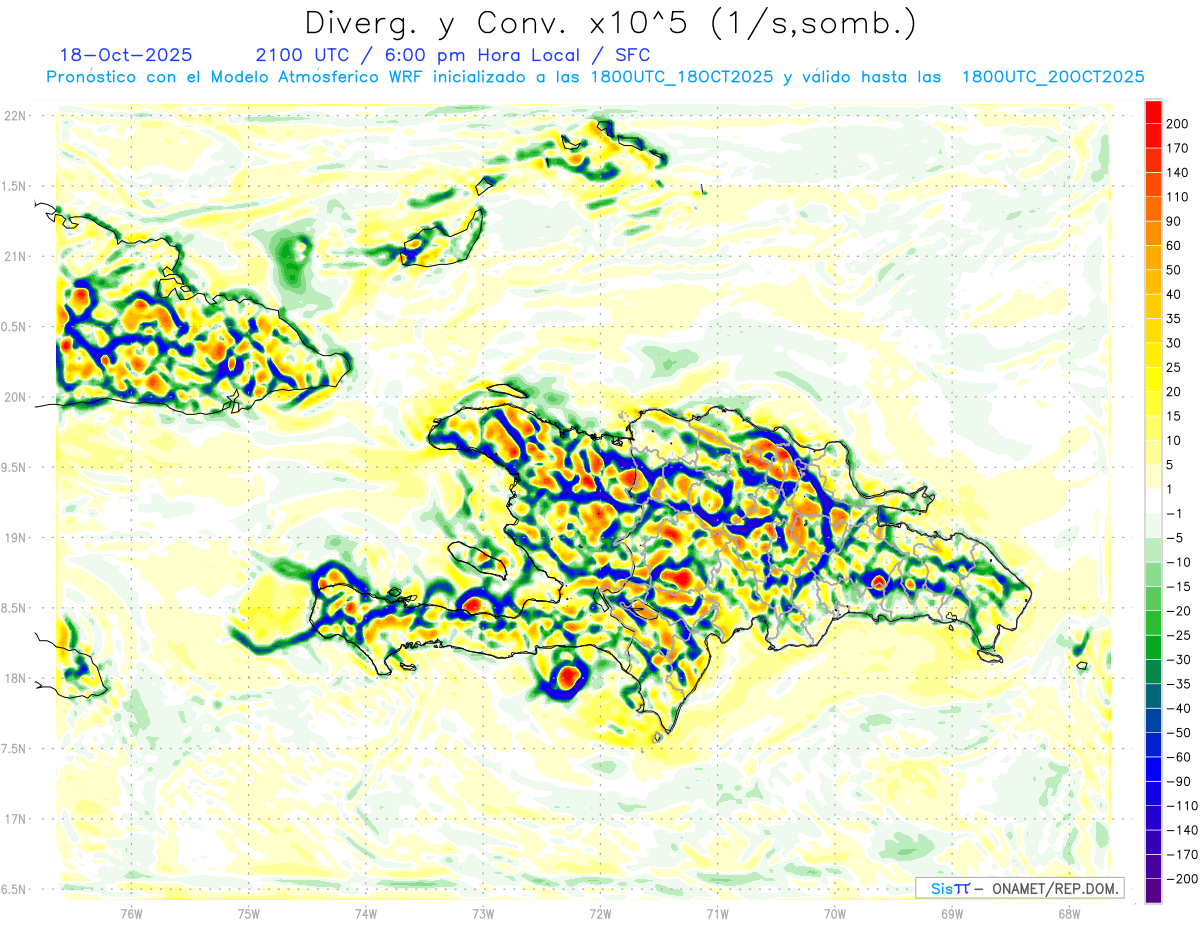Click the "71W" longitude label
Viewport: 1200px width, 927px height.
click(717, 914)
